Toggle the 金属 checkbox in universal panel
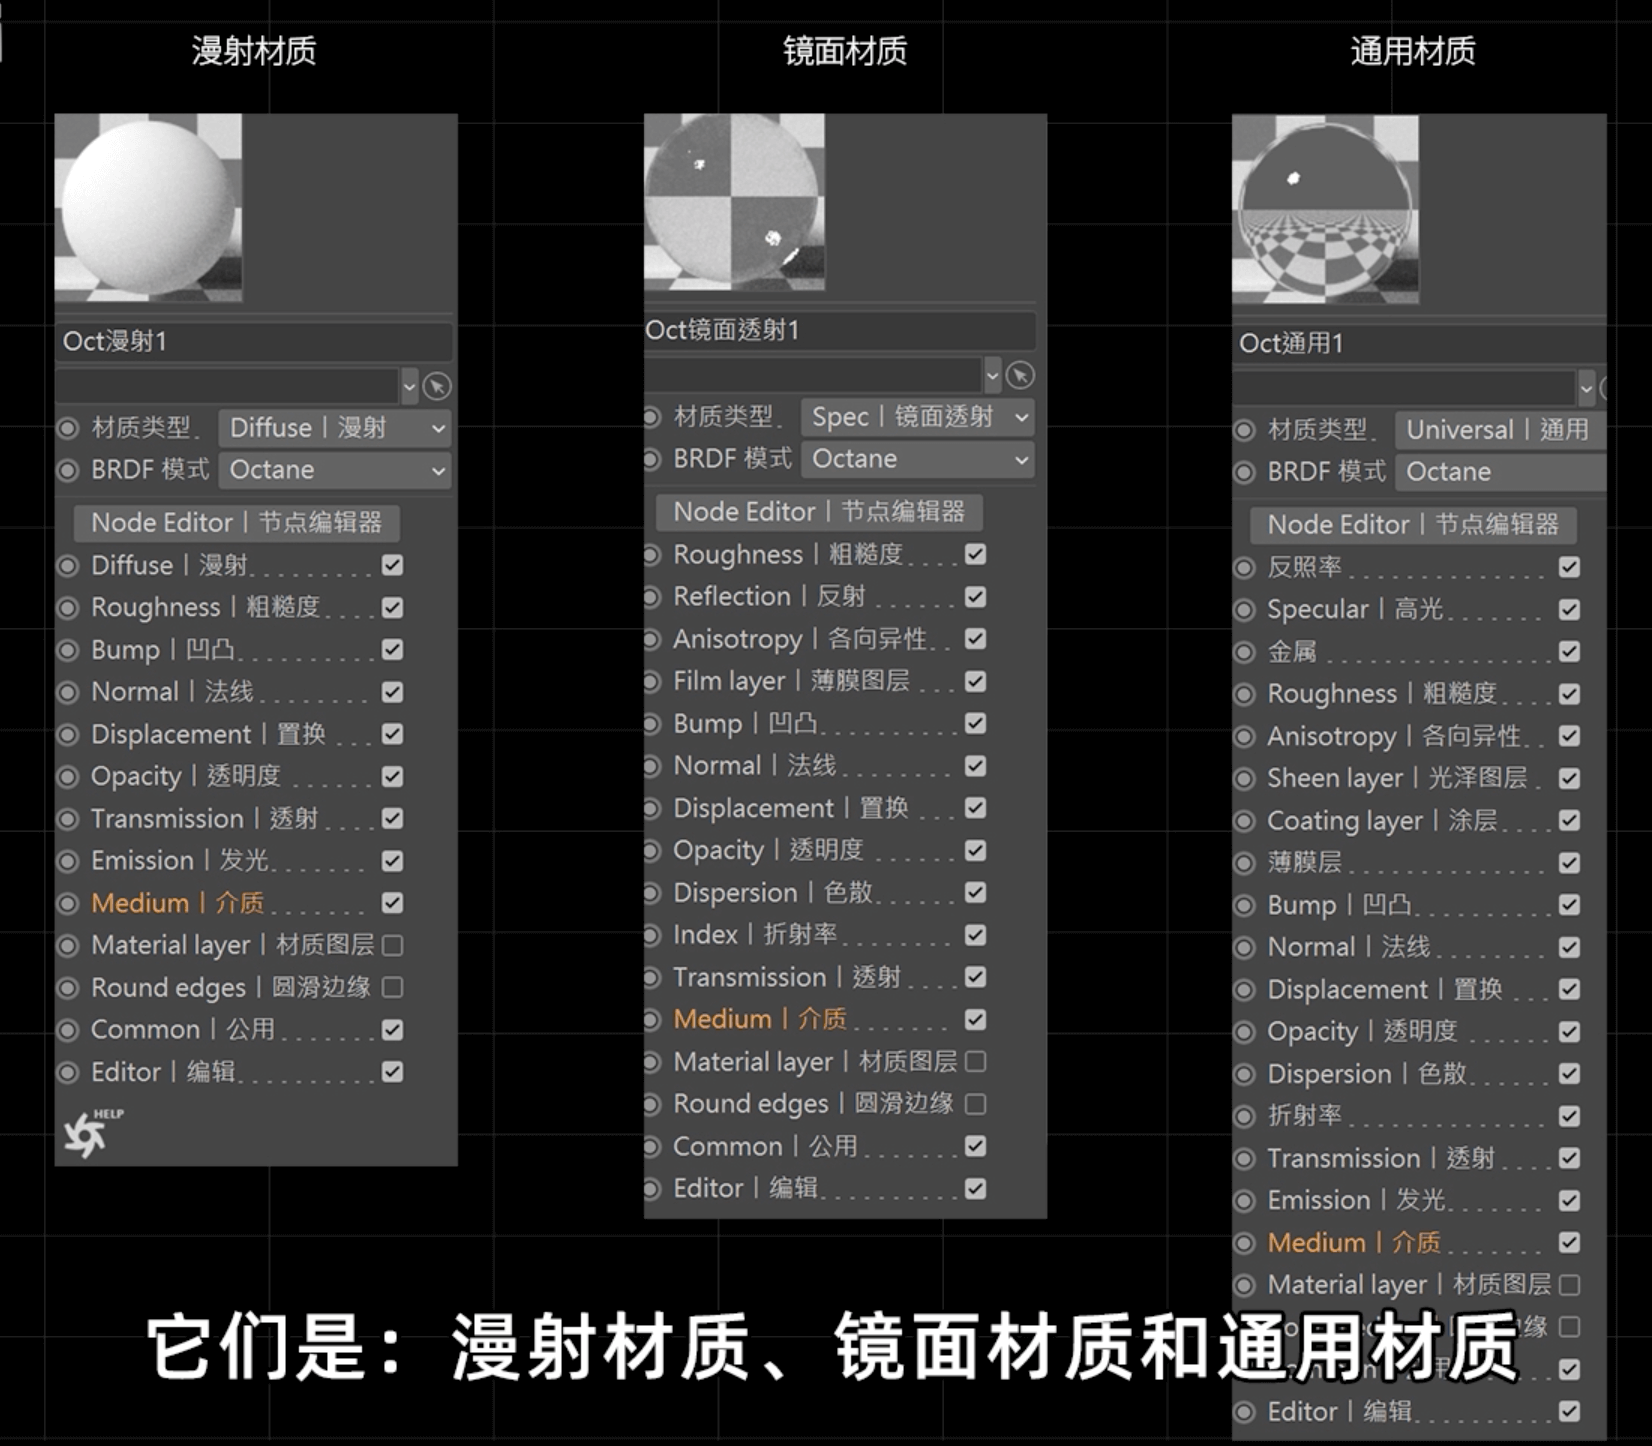Image resolution: width=1652 pixels, height=1446 pixels. 1569,652
